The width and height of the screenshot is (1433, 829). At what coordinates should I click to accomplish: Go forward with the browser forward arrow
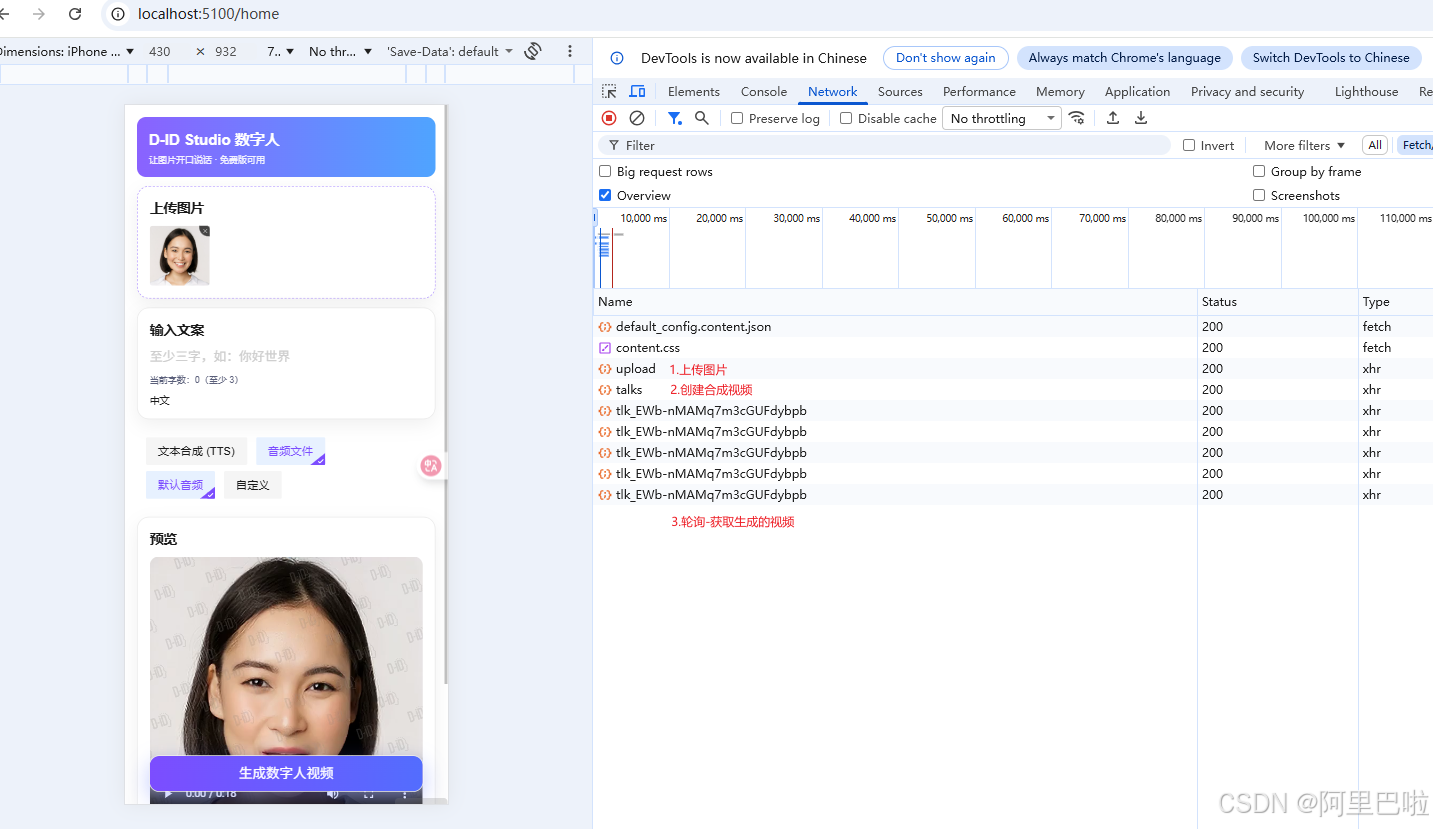coord(39,14)
